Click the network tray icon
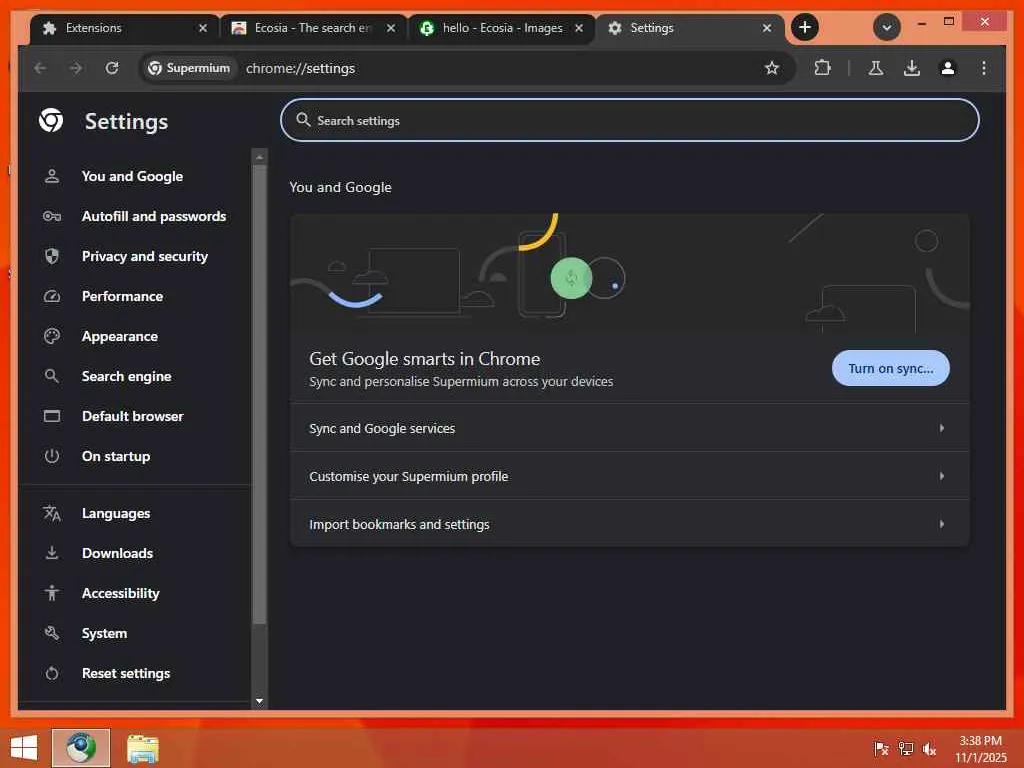 [x=905, y=748]
